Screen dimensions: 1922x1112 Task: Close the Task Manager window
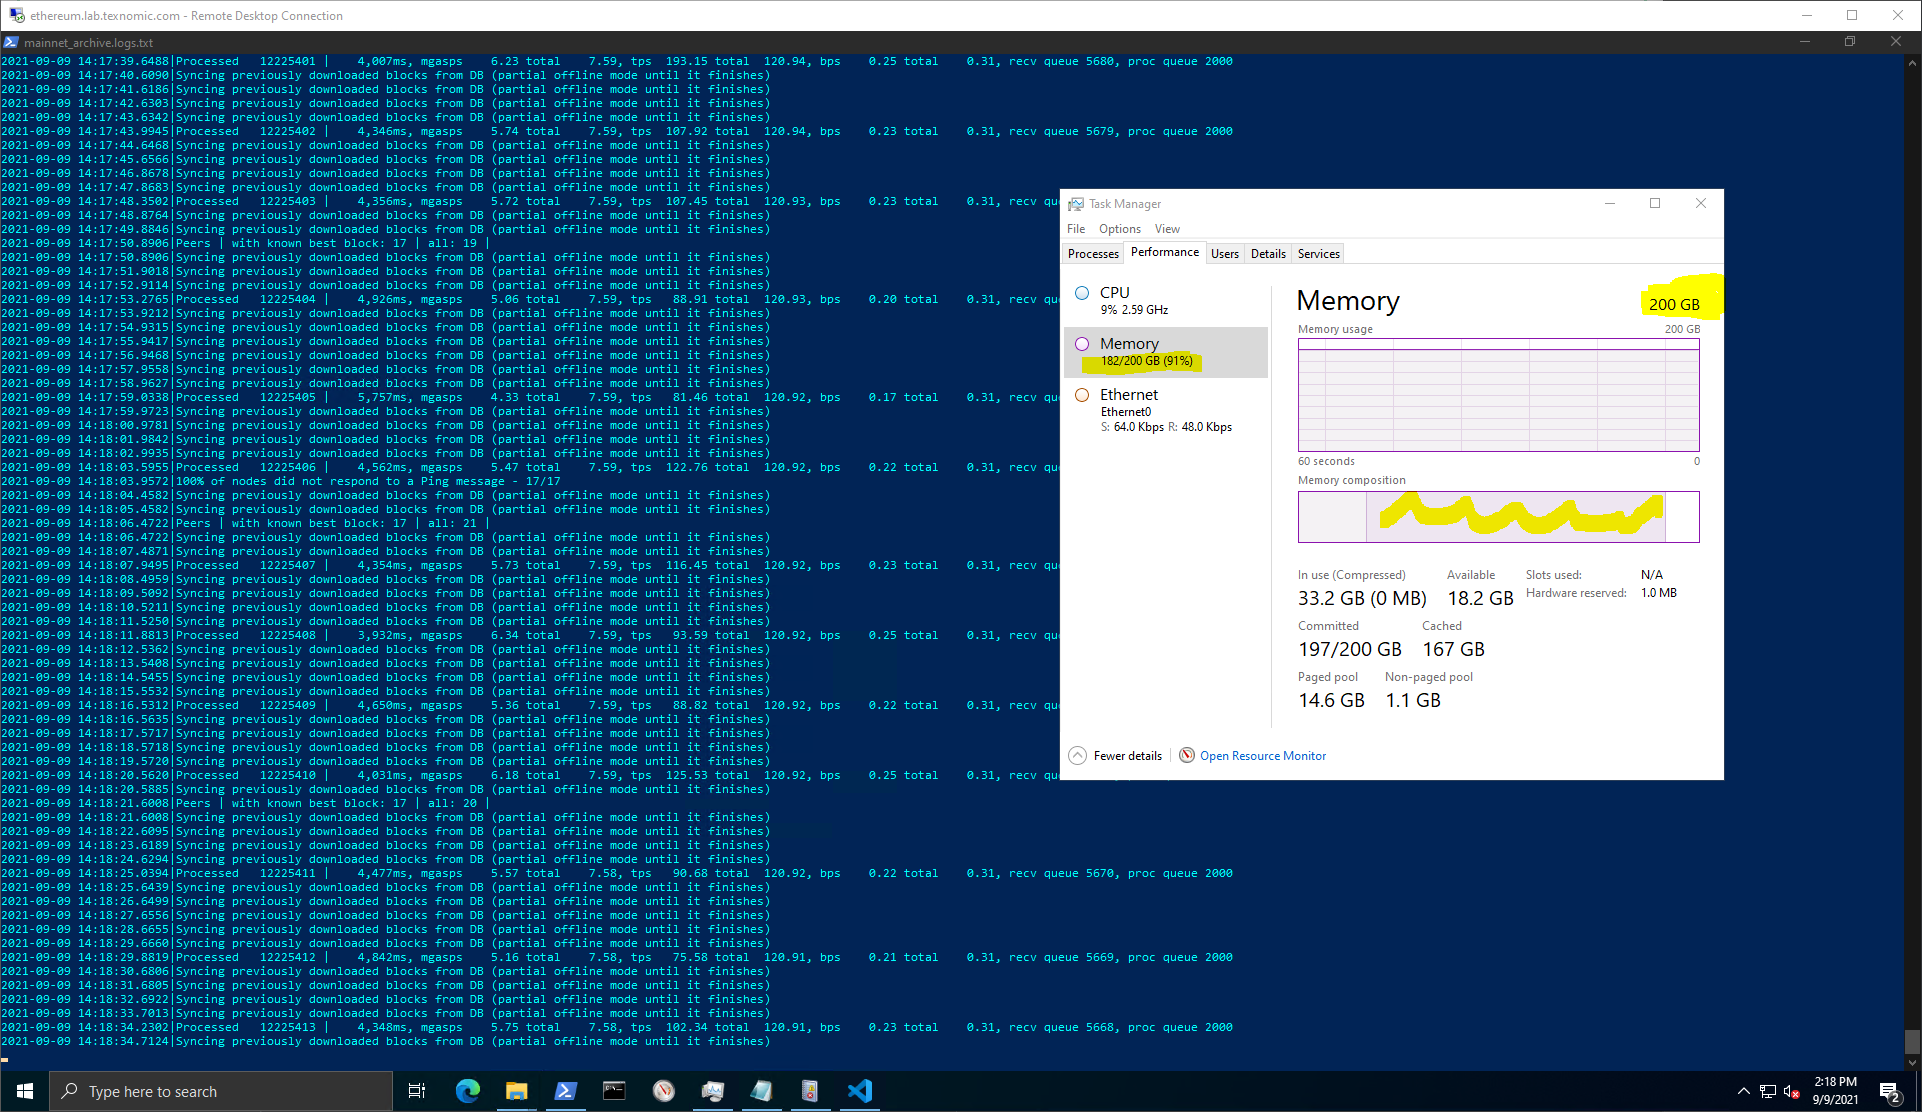pos(1701,203)
